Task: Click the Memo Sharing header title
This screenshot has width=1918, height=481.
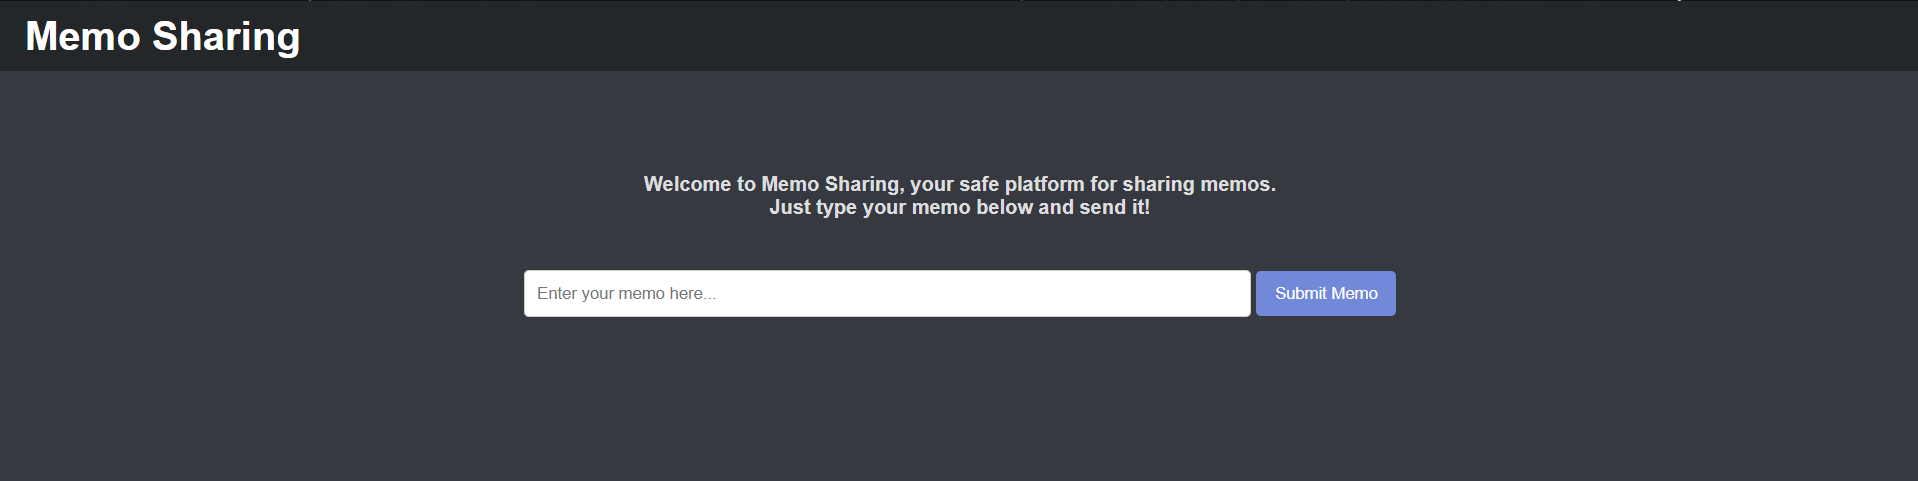Action: coord(163,37)
